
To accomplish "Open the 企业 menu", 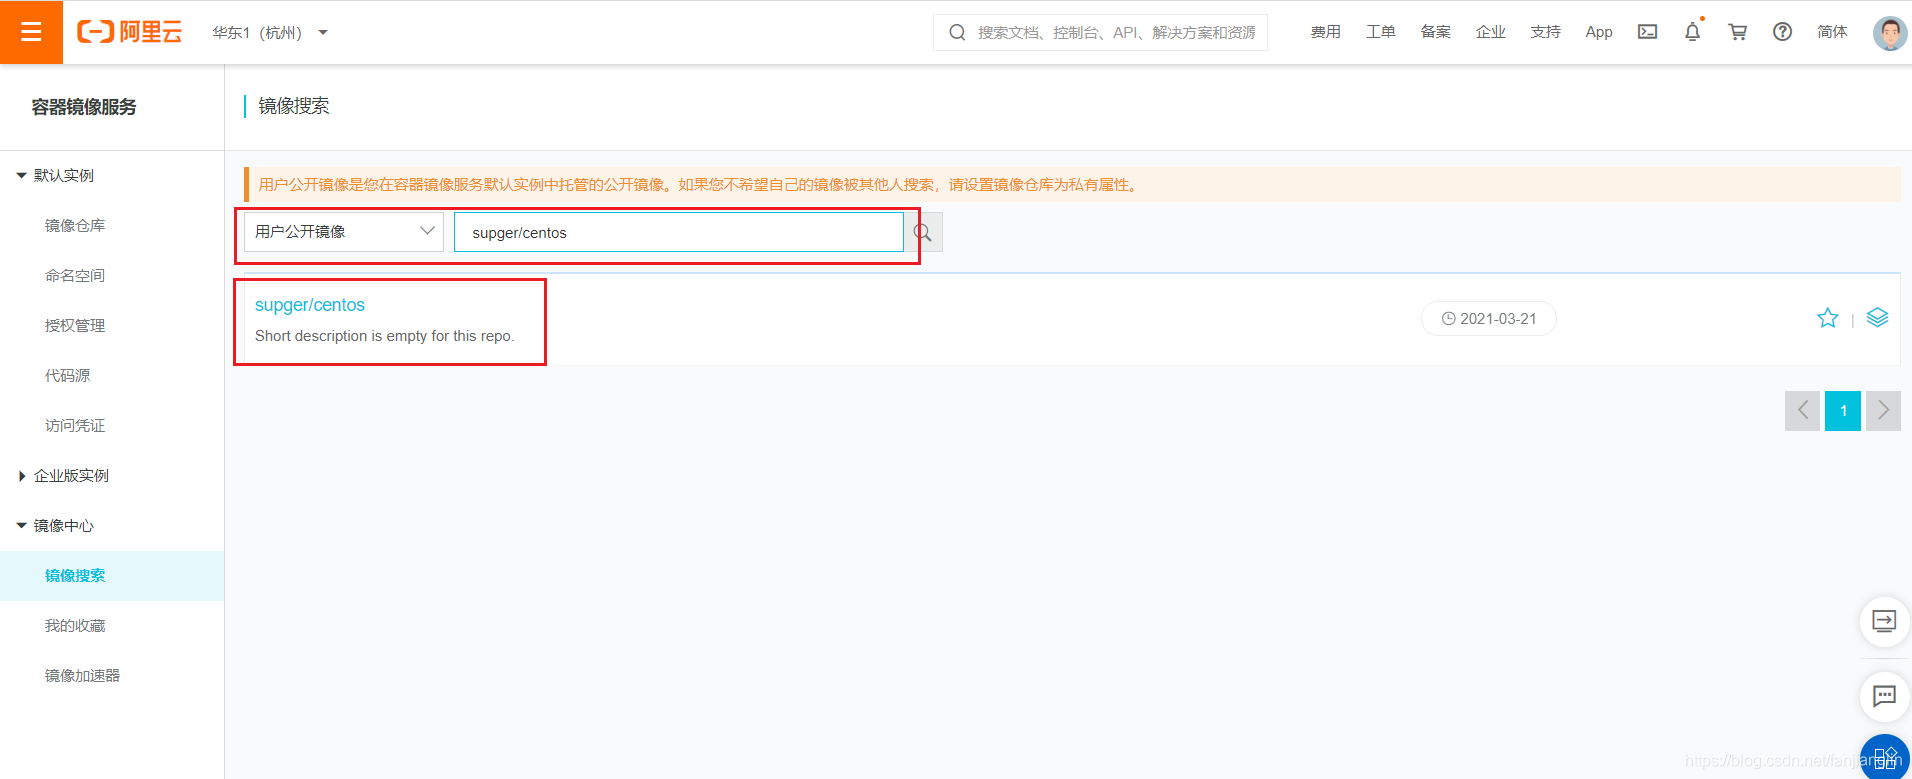I will [x=1491, y=32].
